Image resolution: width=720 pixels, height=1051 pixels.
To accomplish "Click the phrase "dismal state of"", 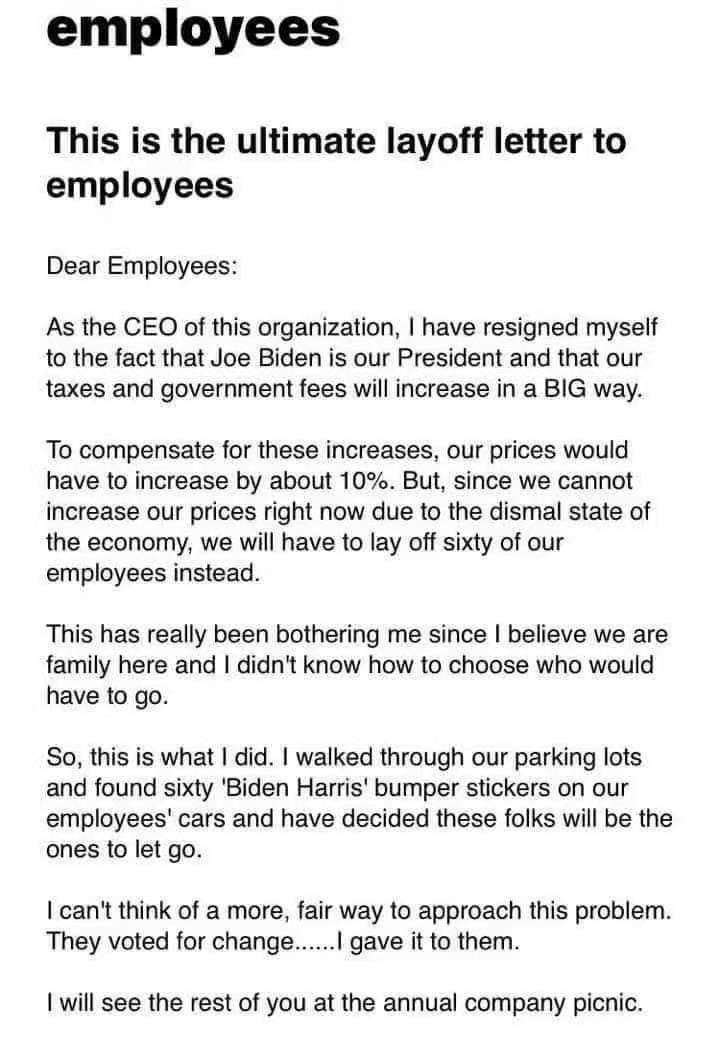I will tap(575, 512).
